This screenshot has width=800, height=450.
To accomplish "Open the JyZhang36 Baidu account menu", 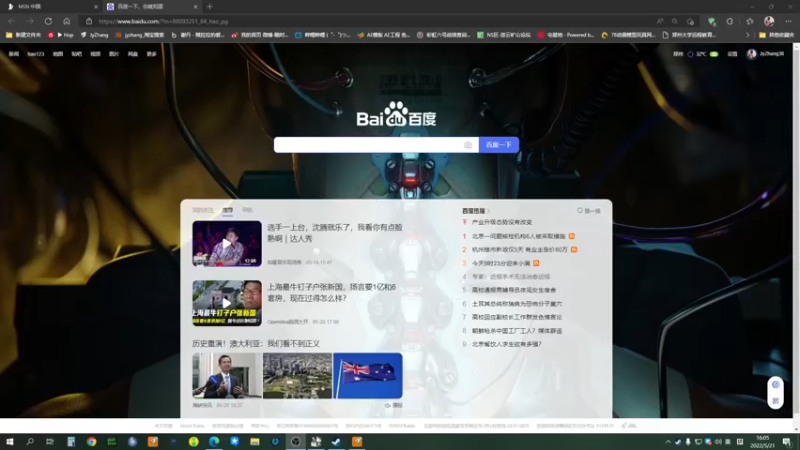I will [x=765, y=54].
